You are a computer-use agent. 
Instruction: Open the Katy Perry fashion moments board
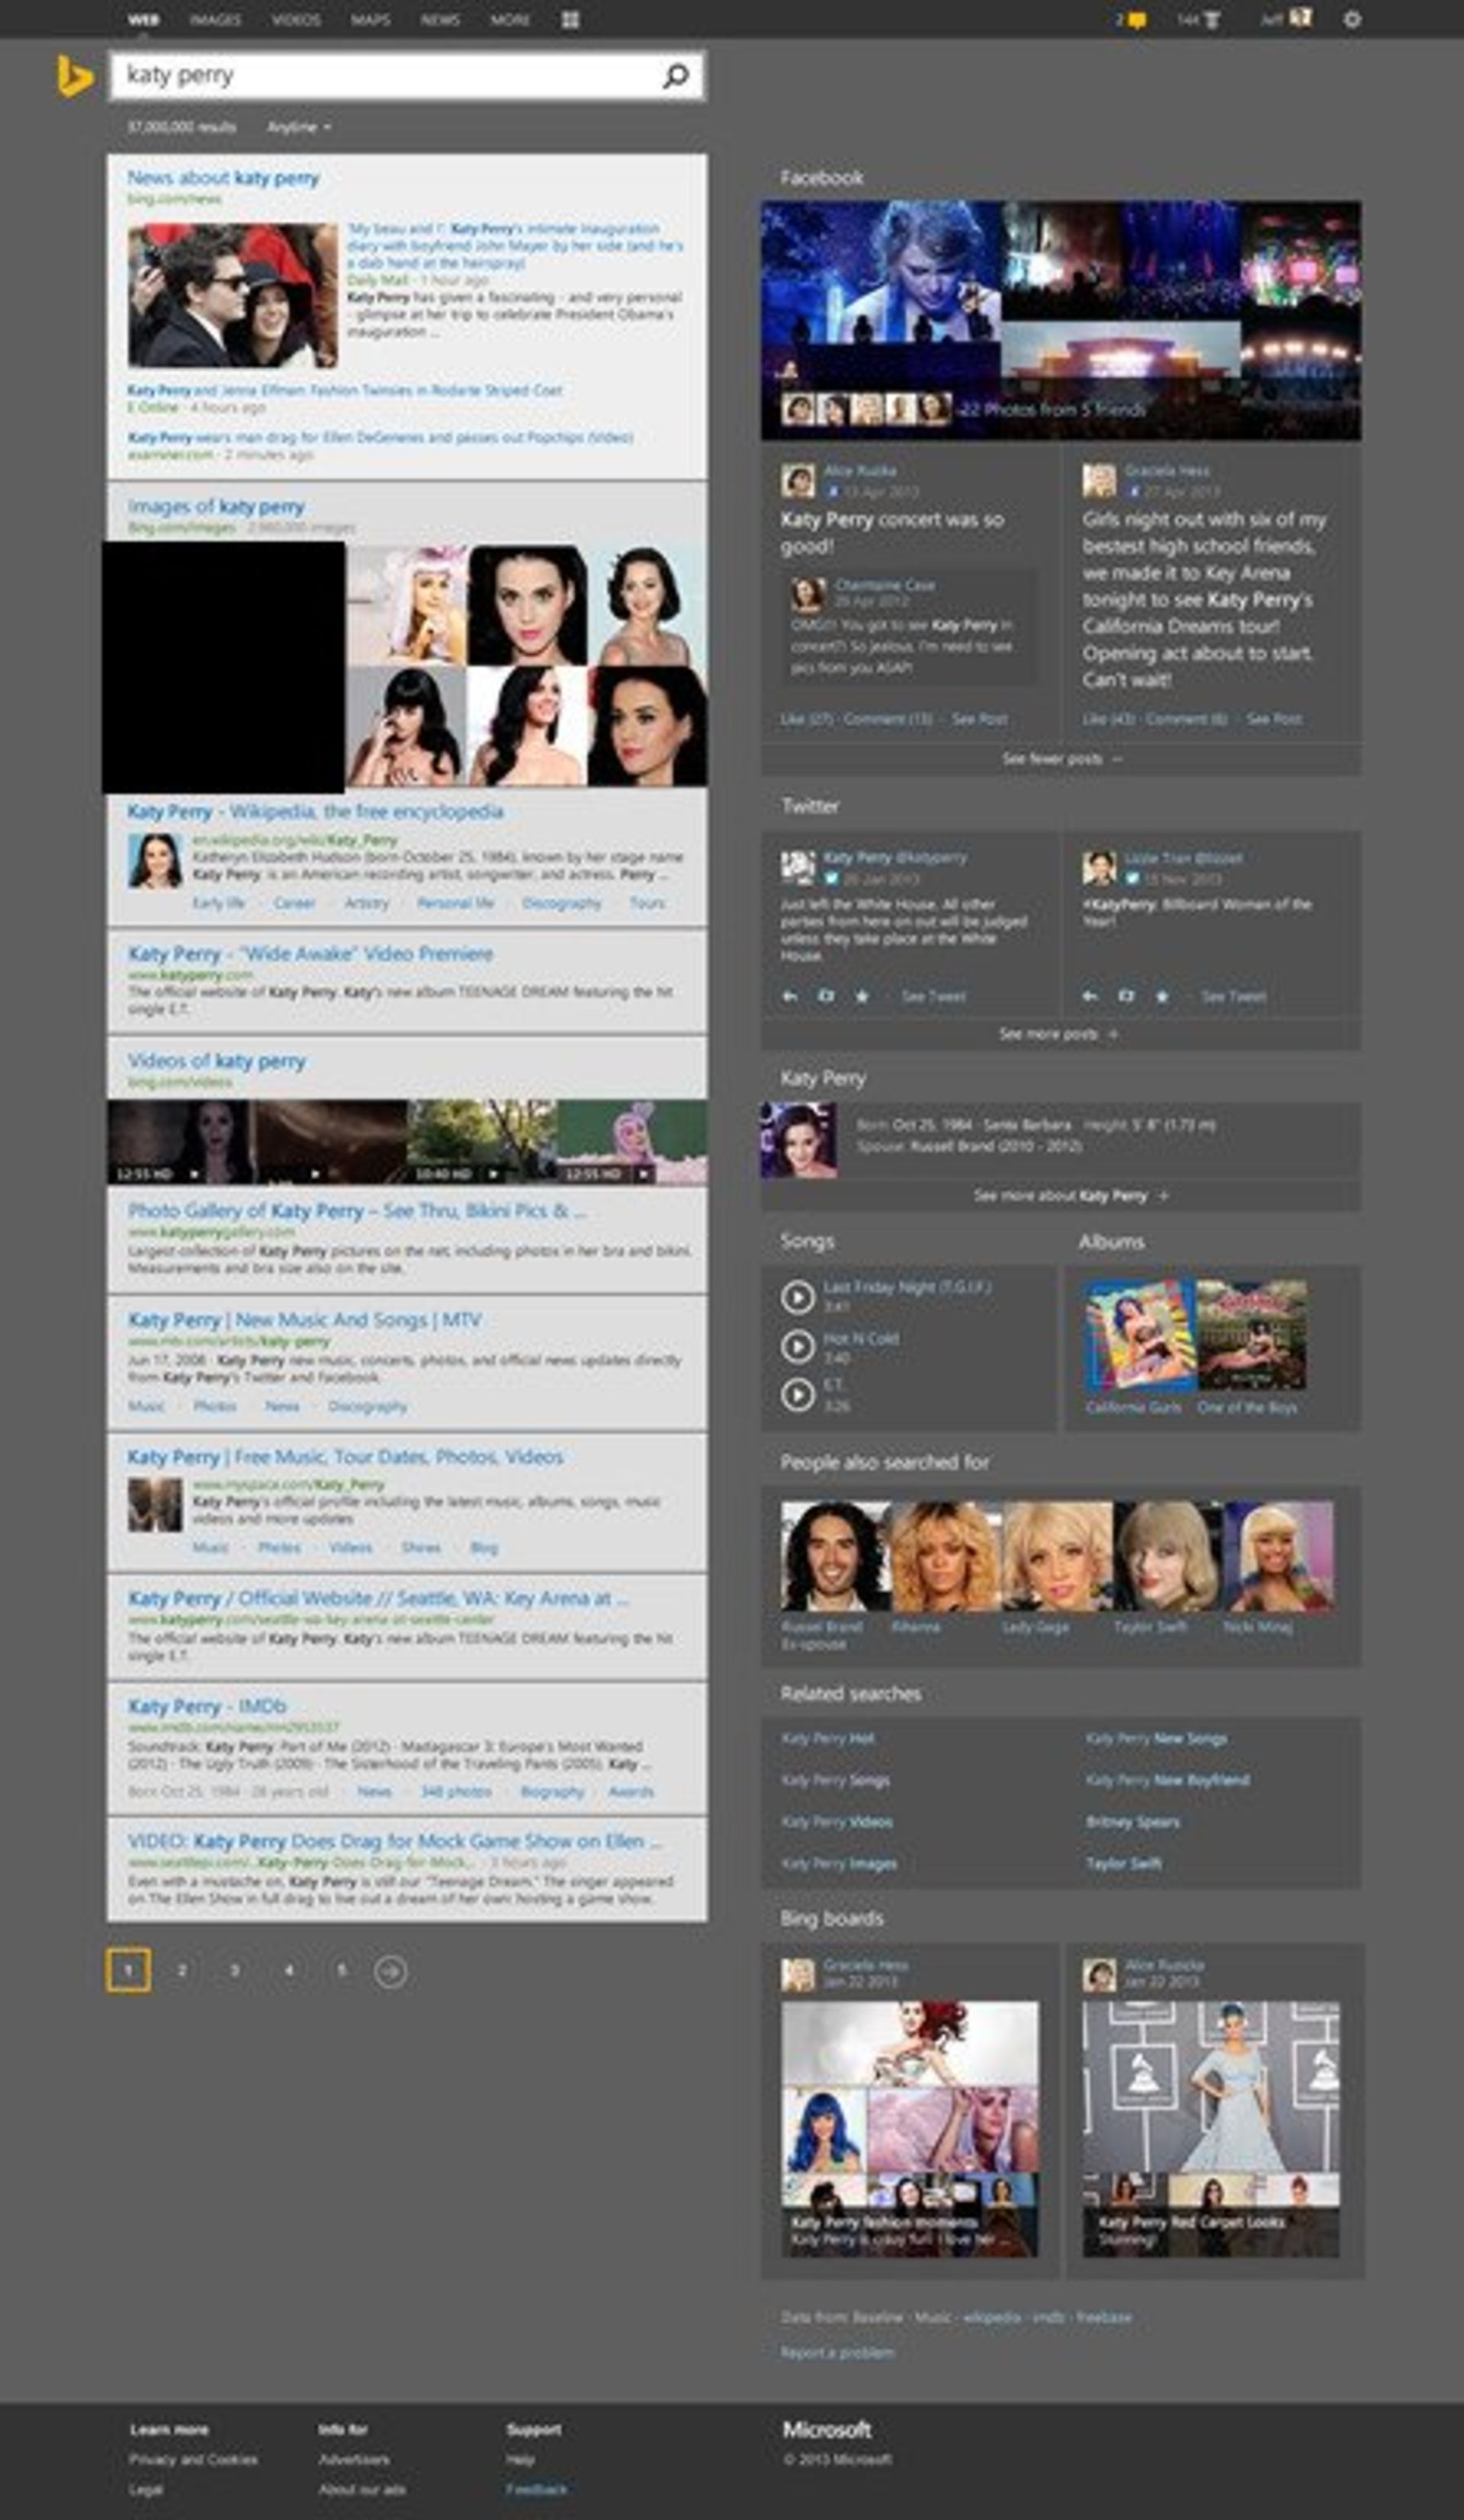pyautogui.click(x=910, y=2129)
